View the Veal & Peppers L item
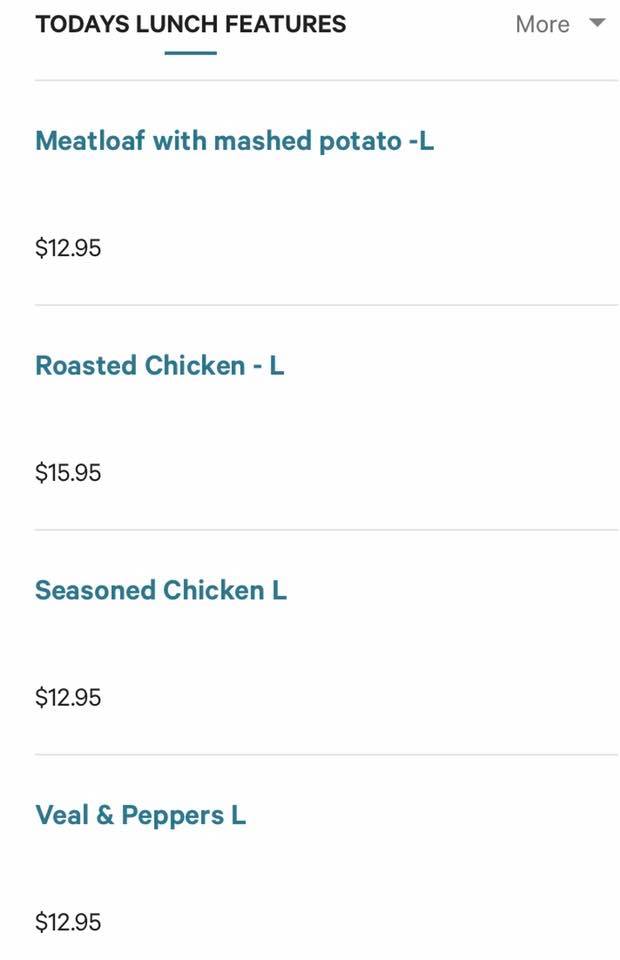This screenshot has height=960, width=620. coord(140,816)
